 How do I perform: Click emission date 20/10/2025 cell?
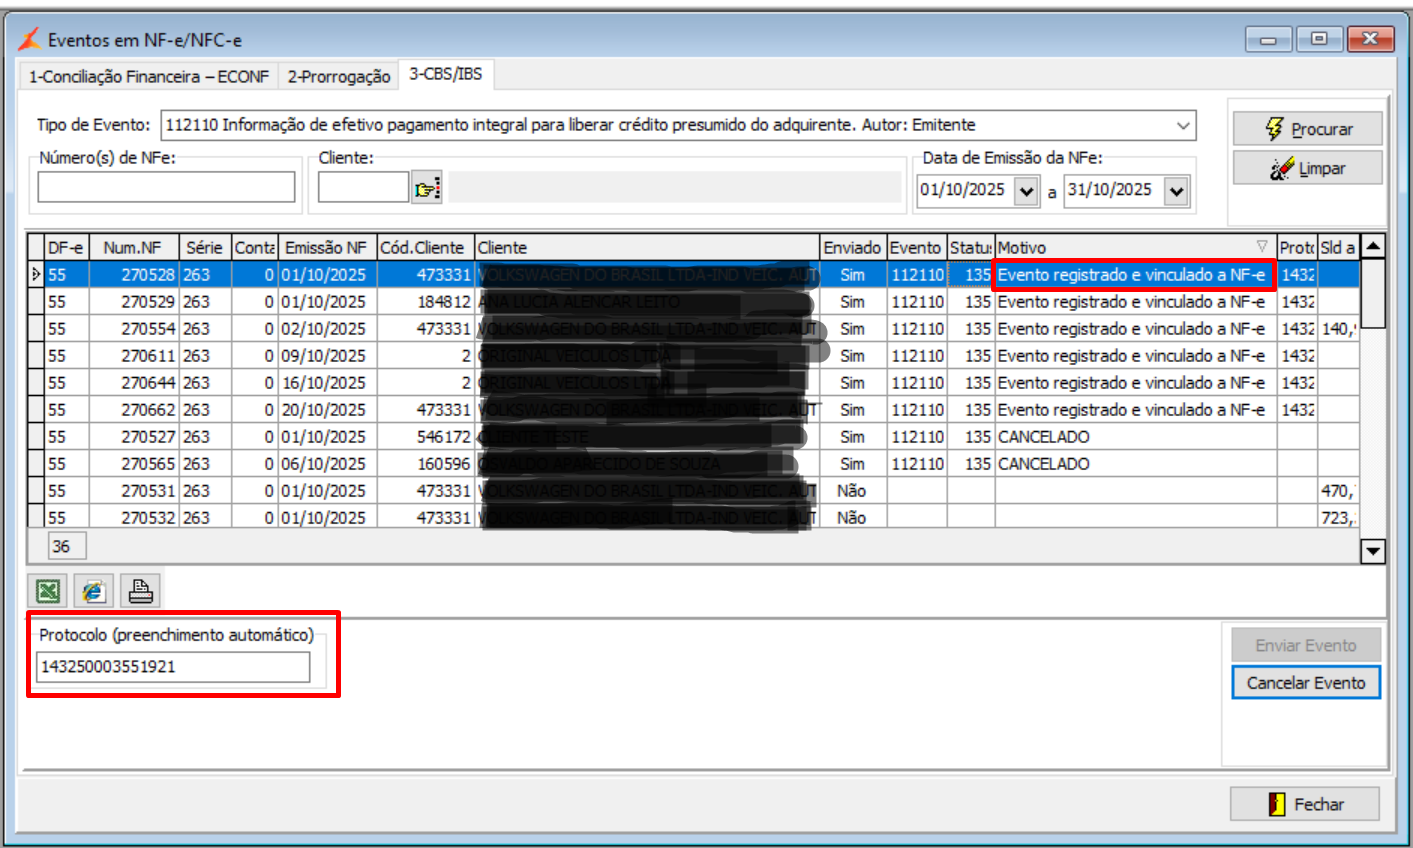coord(327,409)
